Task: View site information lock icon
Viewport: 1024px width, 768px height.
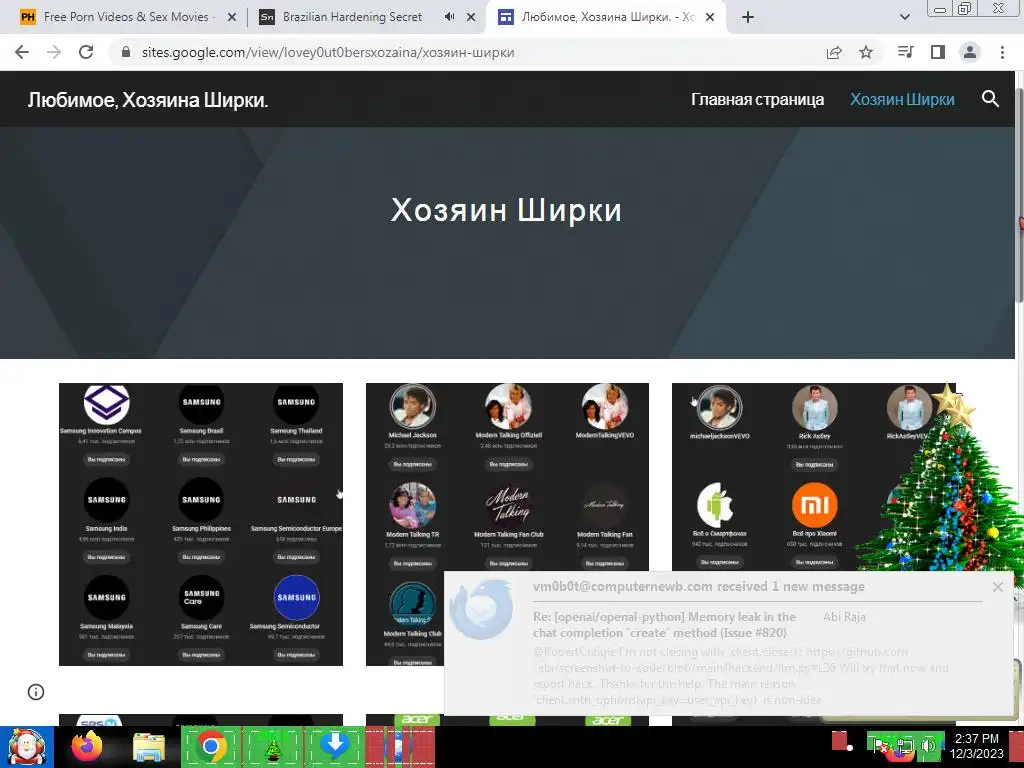Action: pyautogui.click(x=126, y=52)
